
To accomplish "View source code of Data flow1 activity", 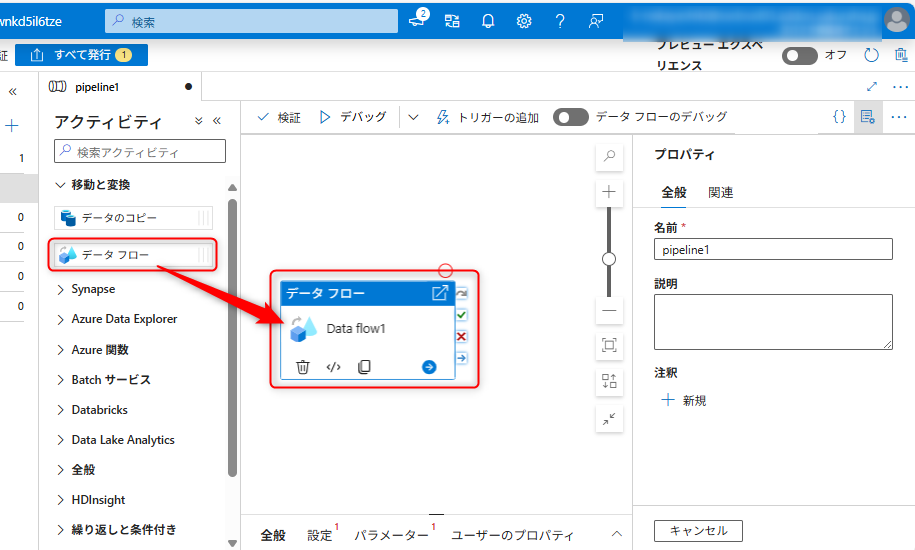I will (333, 367).
